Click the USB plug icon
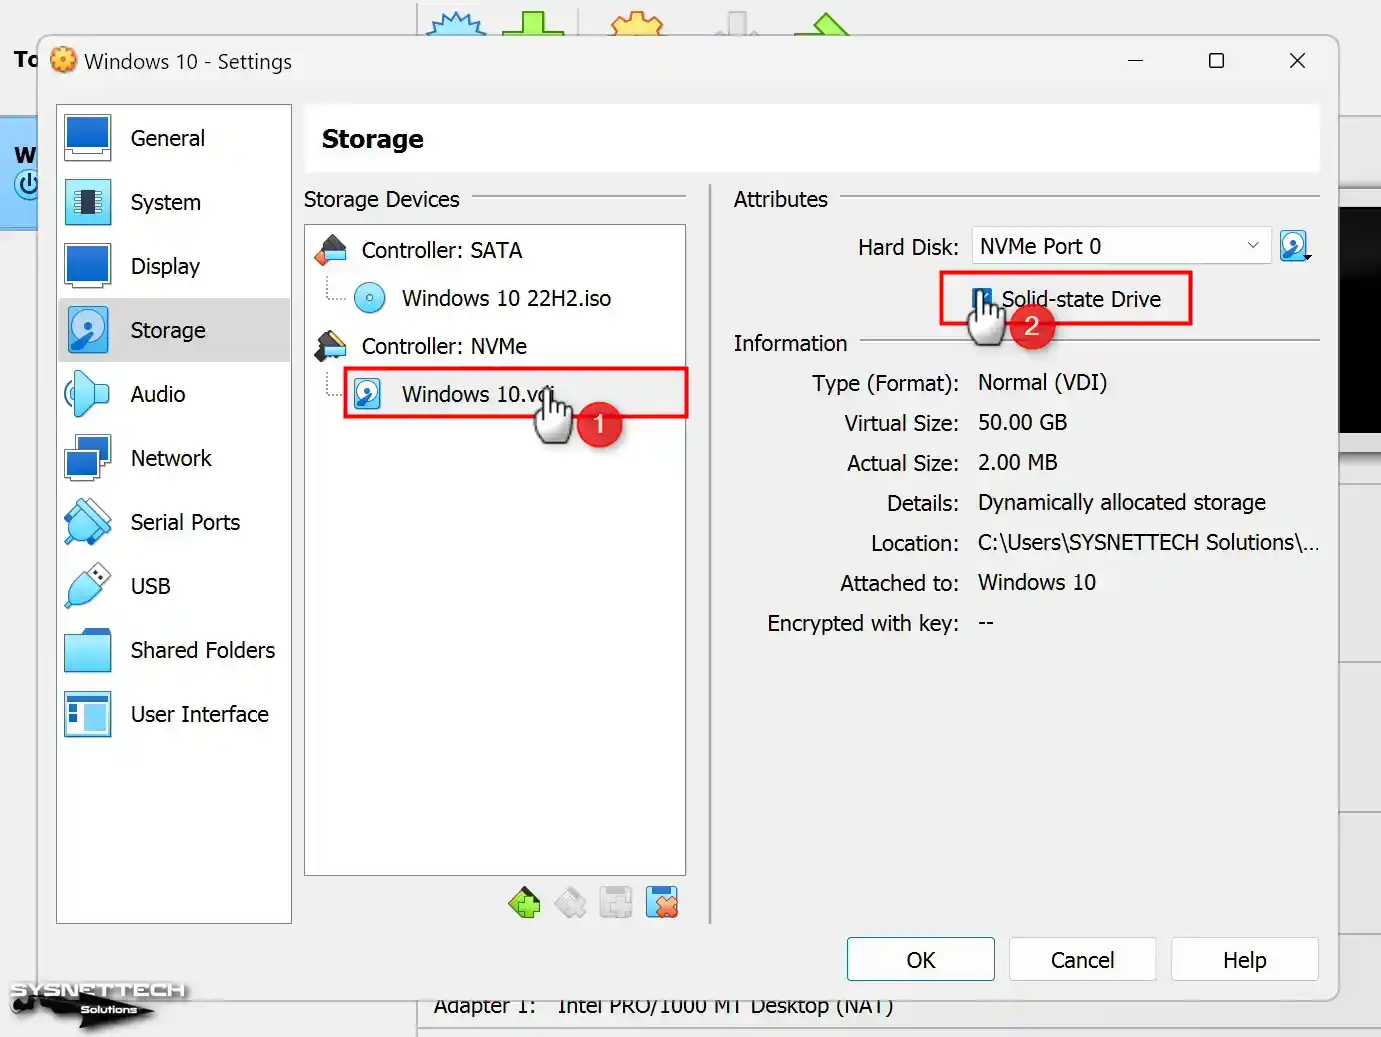 88,586
